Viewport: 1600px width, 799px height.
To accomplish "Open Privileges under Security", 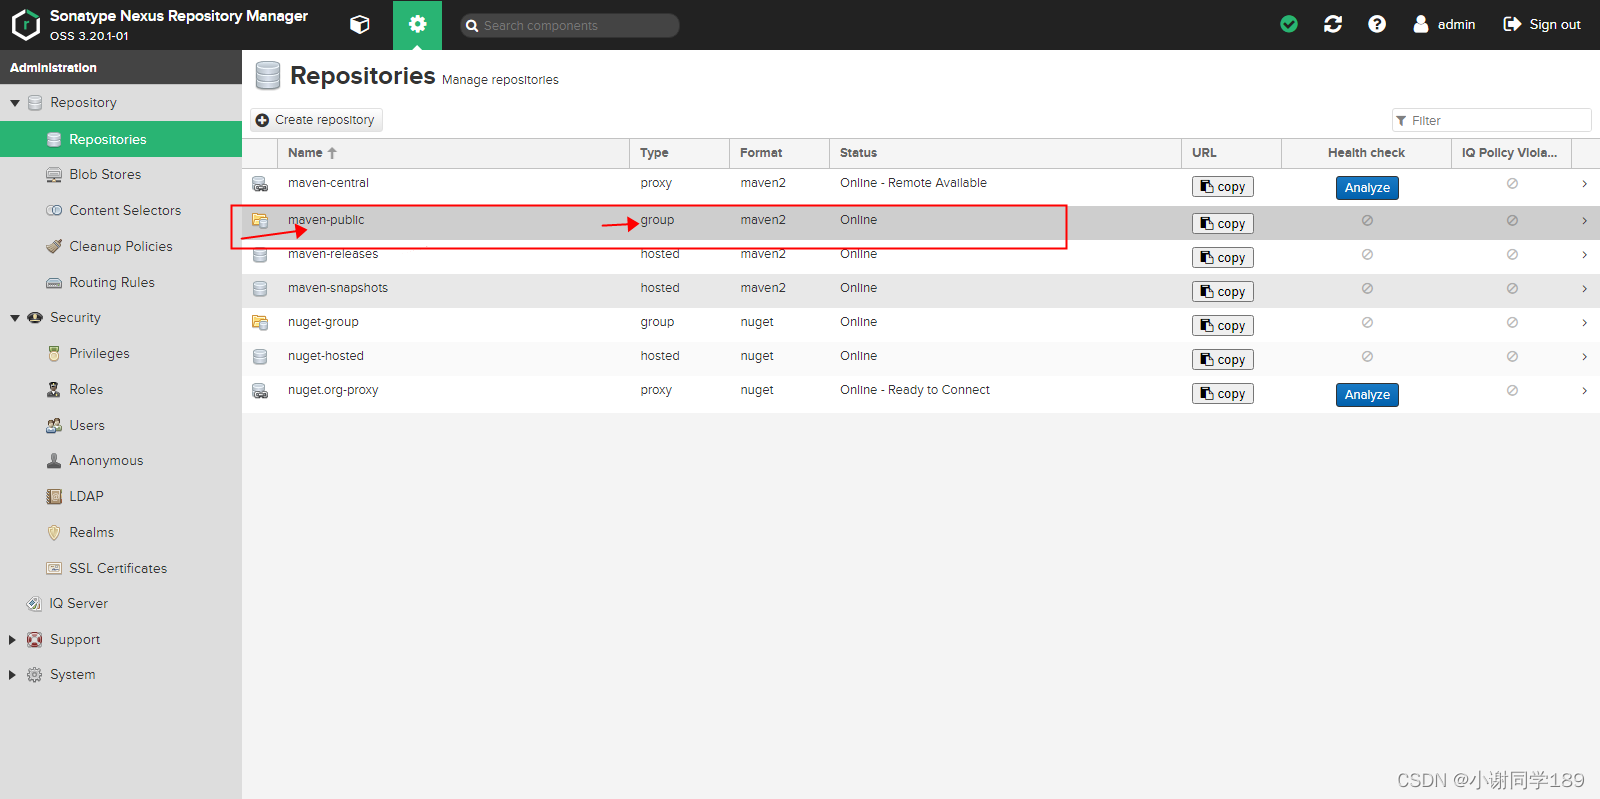I will pyautogui.click(x=99, y=353).
